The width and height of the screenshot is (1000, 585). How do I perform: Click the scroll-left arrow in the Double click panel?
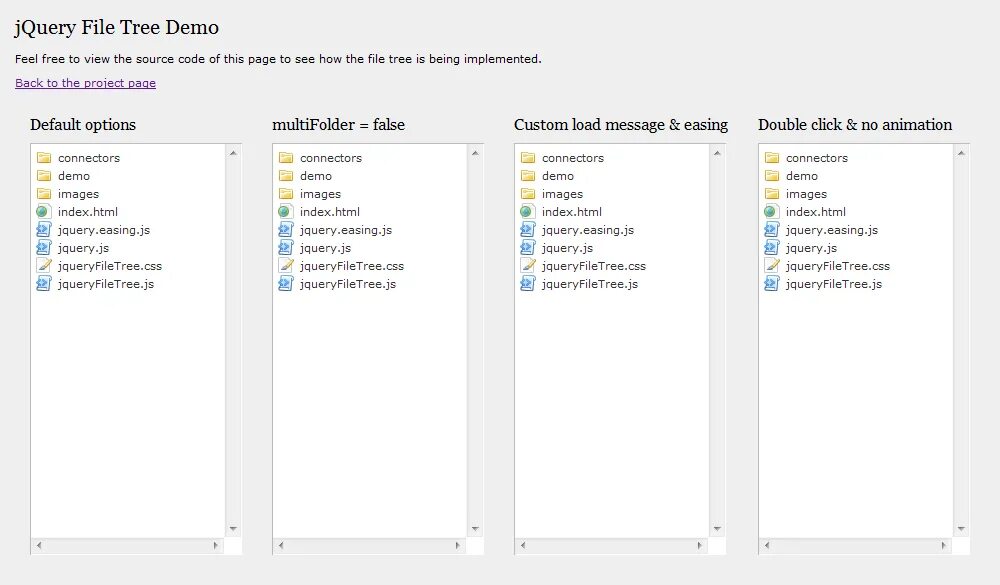click(x=768, y=546)
